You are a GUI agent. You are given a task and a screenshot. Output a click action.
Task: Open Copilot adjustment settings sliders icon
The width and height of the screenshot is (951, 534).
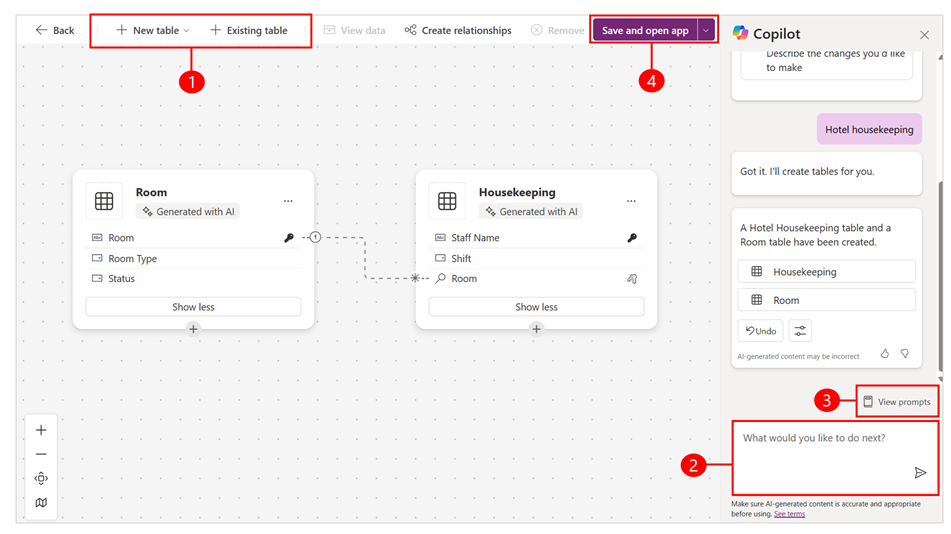[801, 331]
